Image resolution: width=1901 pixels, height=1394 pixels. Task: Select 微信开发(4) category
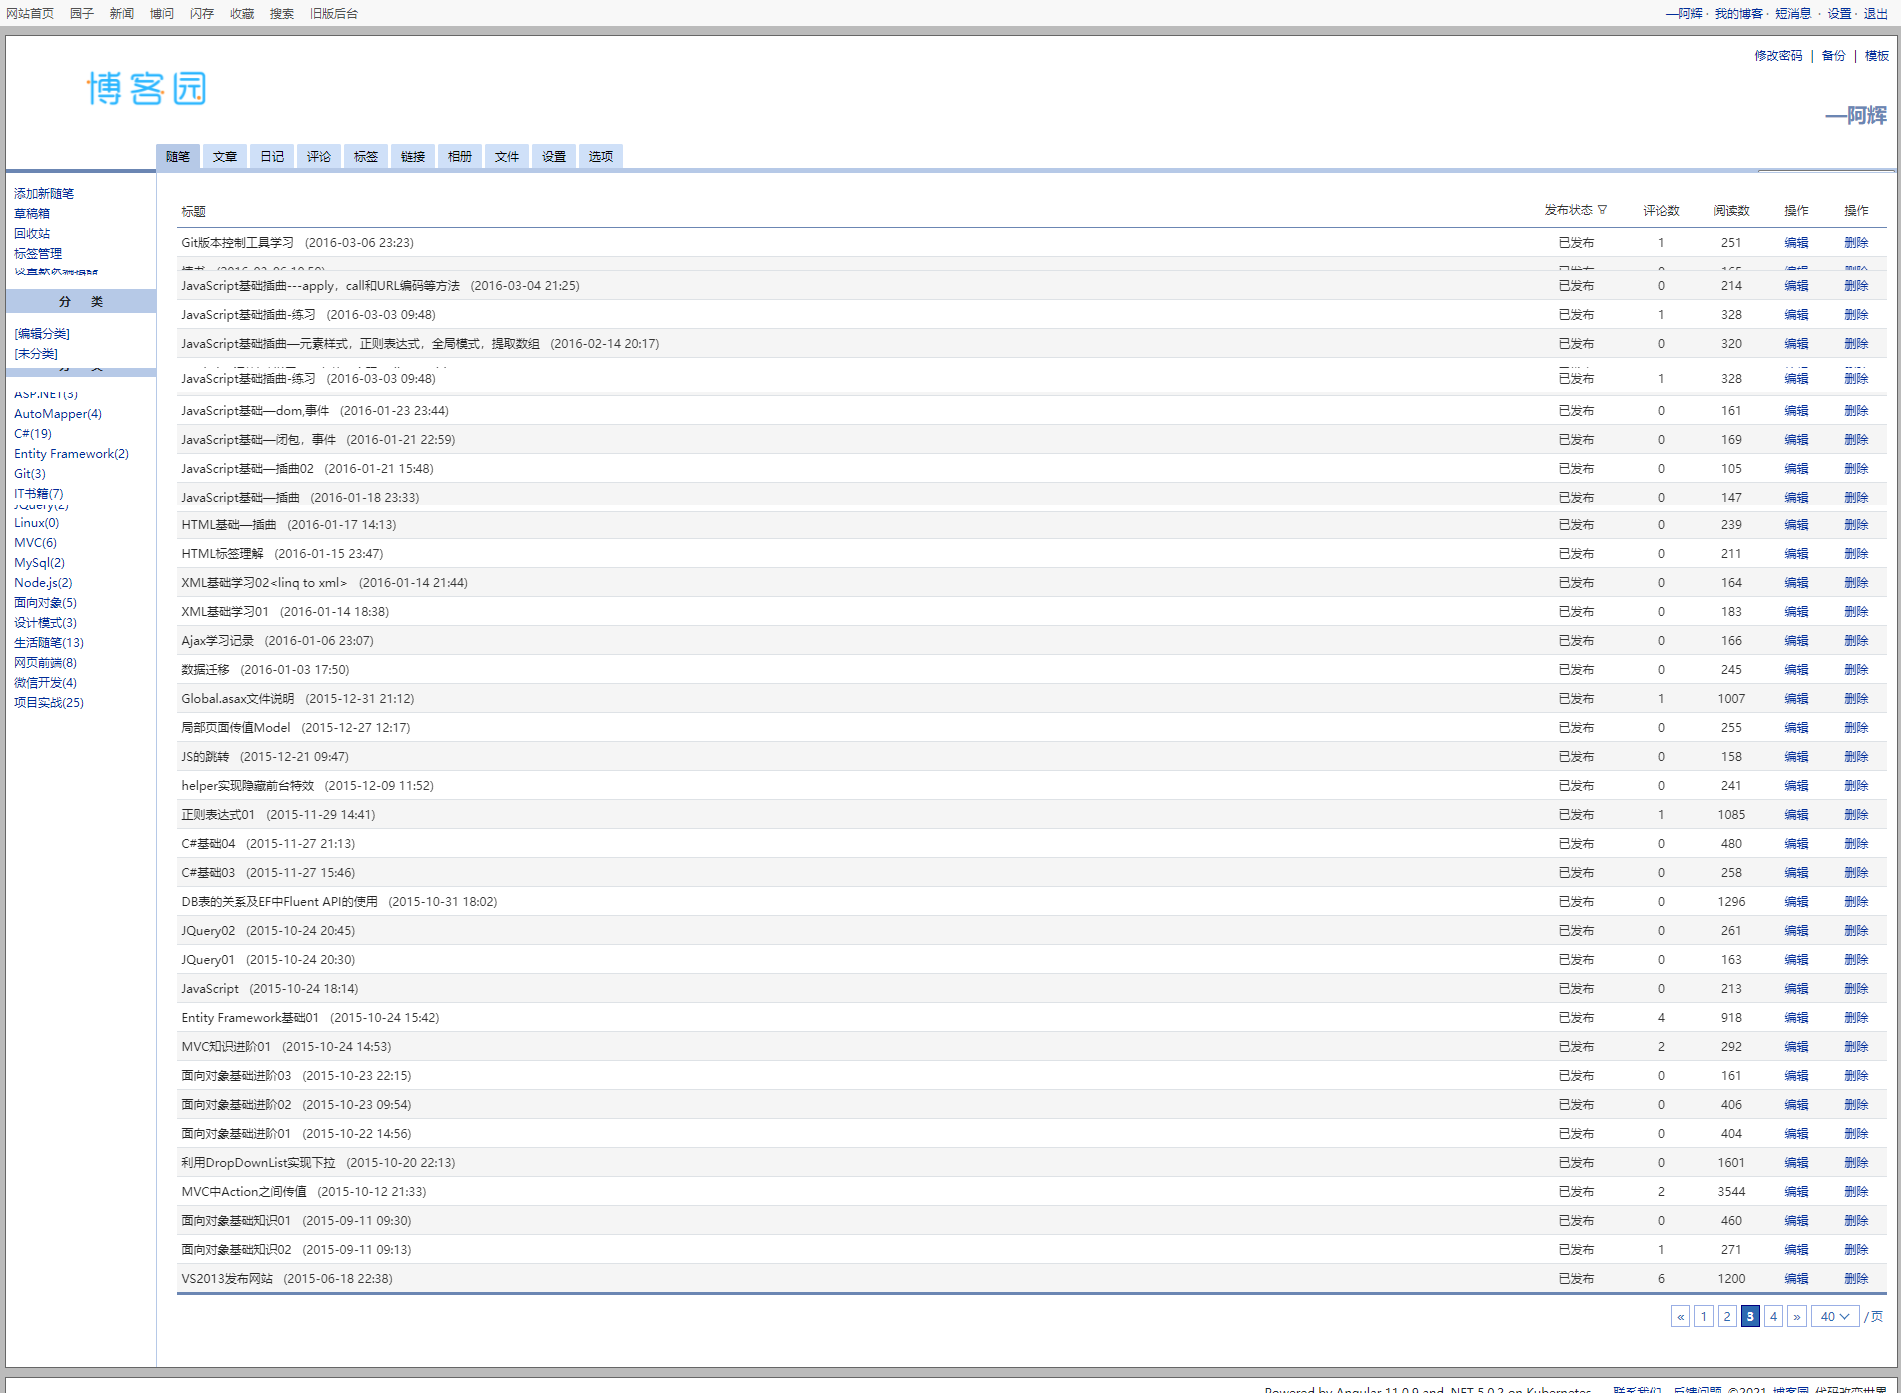click(45, 682)
